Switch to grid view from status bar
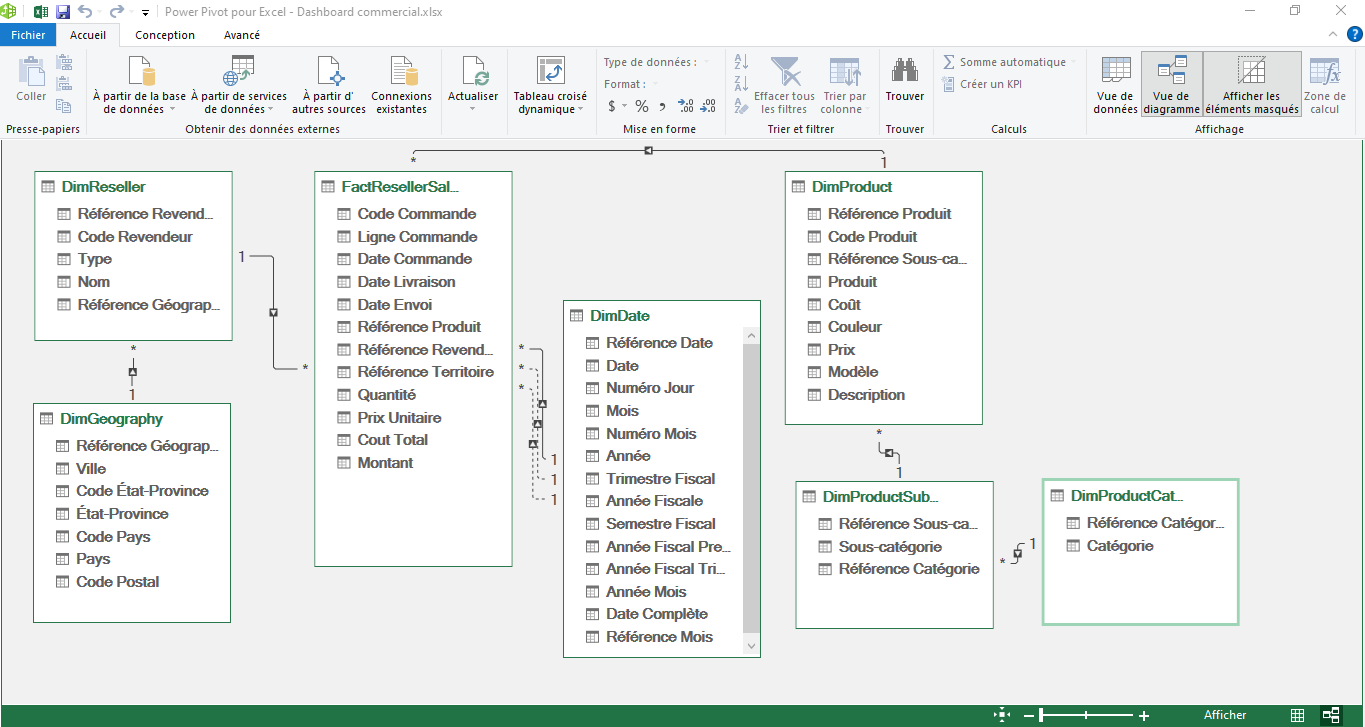 [1297, 715]
